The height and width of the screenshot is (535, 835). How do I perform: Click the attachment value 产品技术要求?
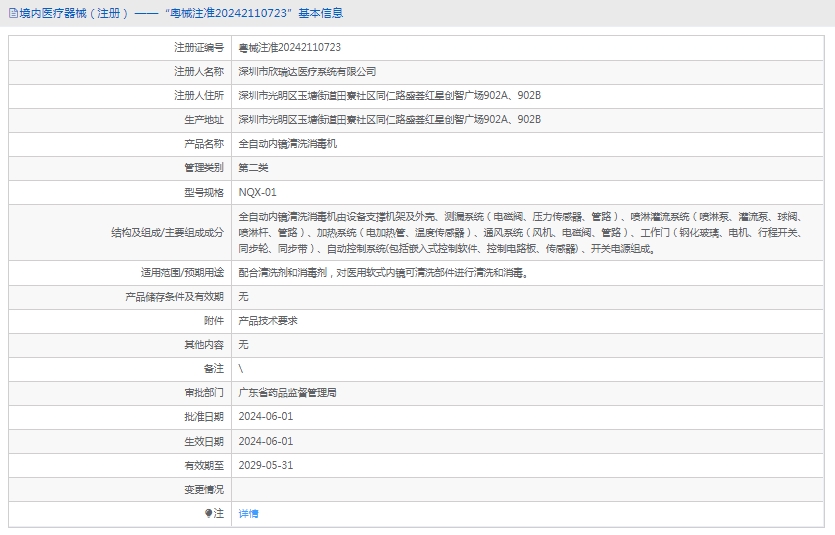[x=267, y=321]
